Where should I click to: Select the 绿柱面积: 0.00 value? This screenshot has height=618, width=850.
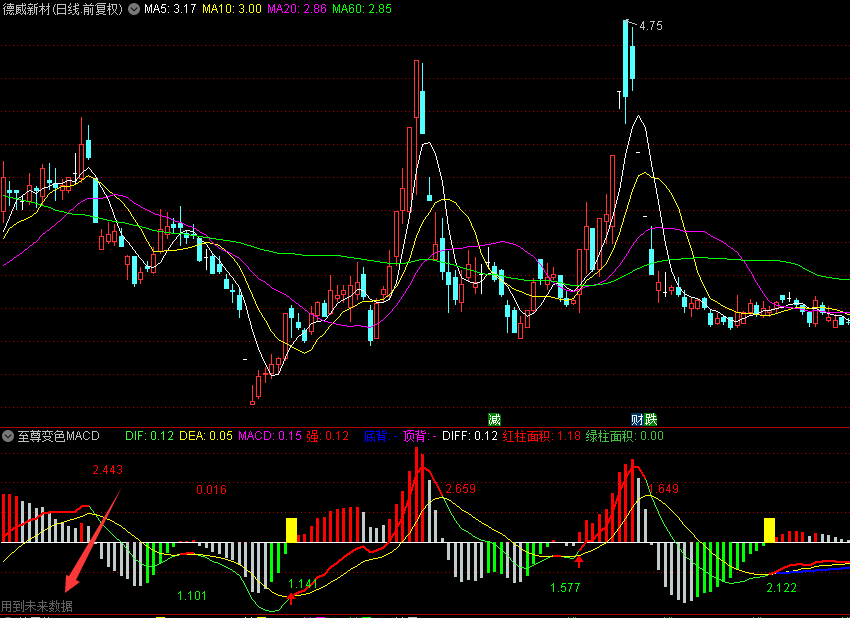[x=624, y=436]
